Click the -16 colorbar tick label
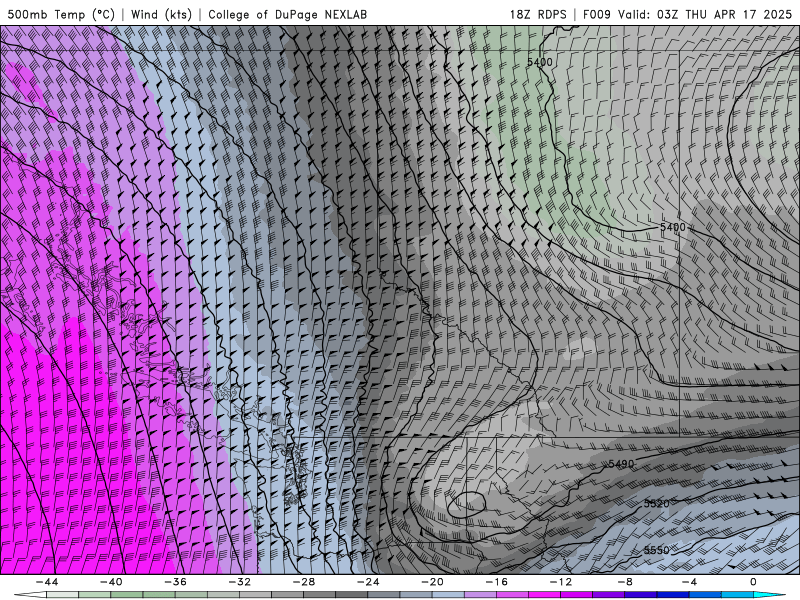 (497, 582)
